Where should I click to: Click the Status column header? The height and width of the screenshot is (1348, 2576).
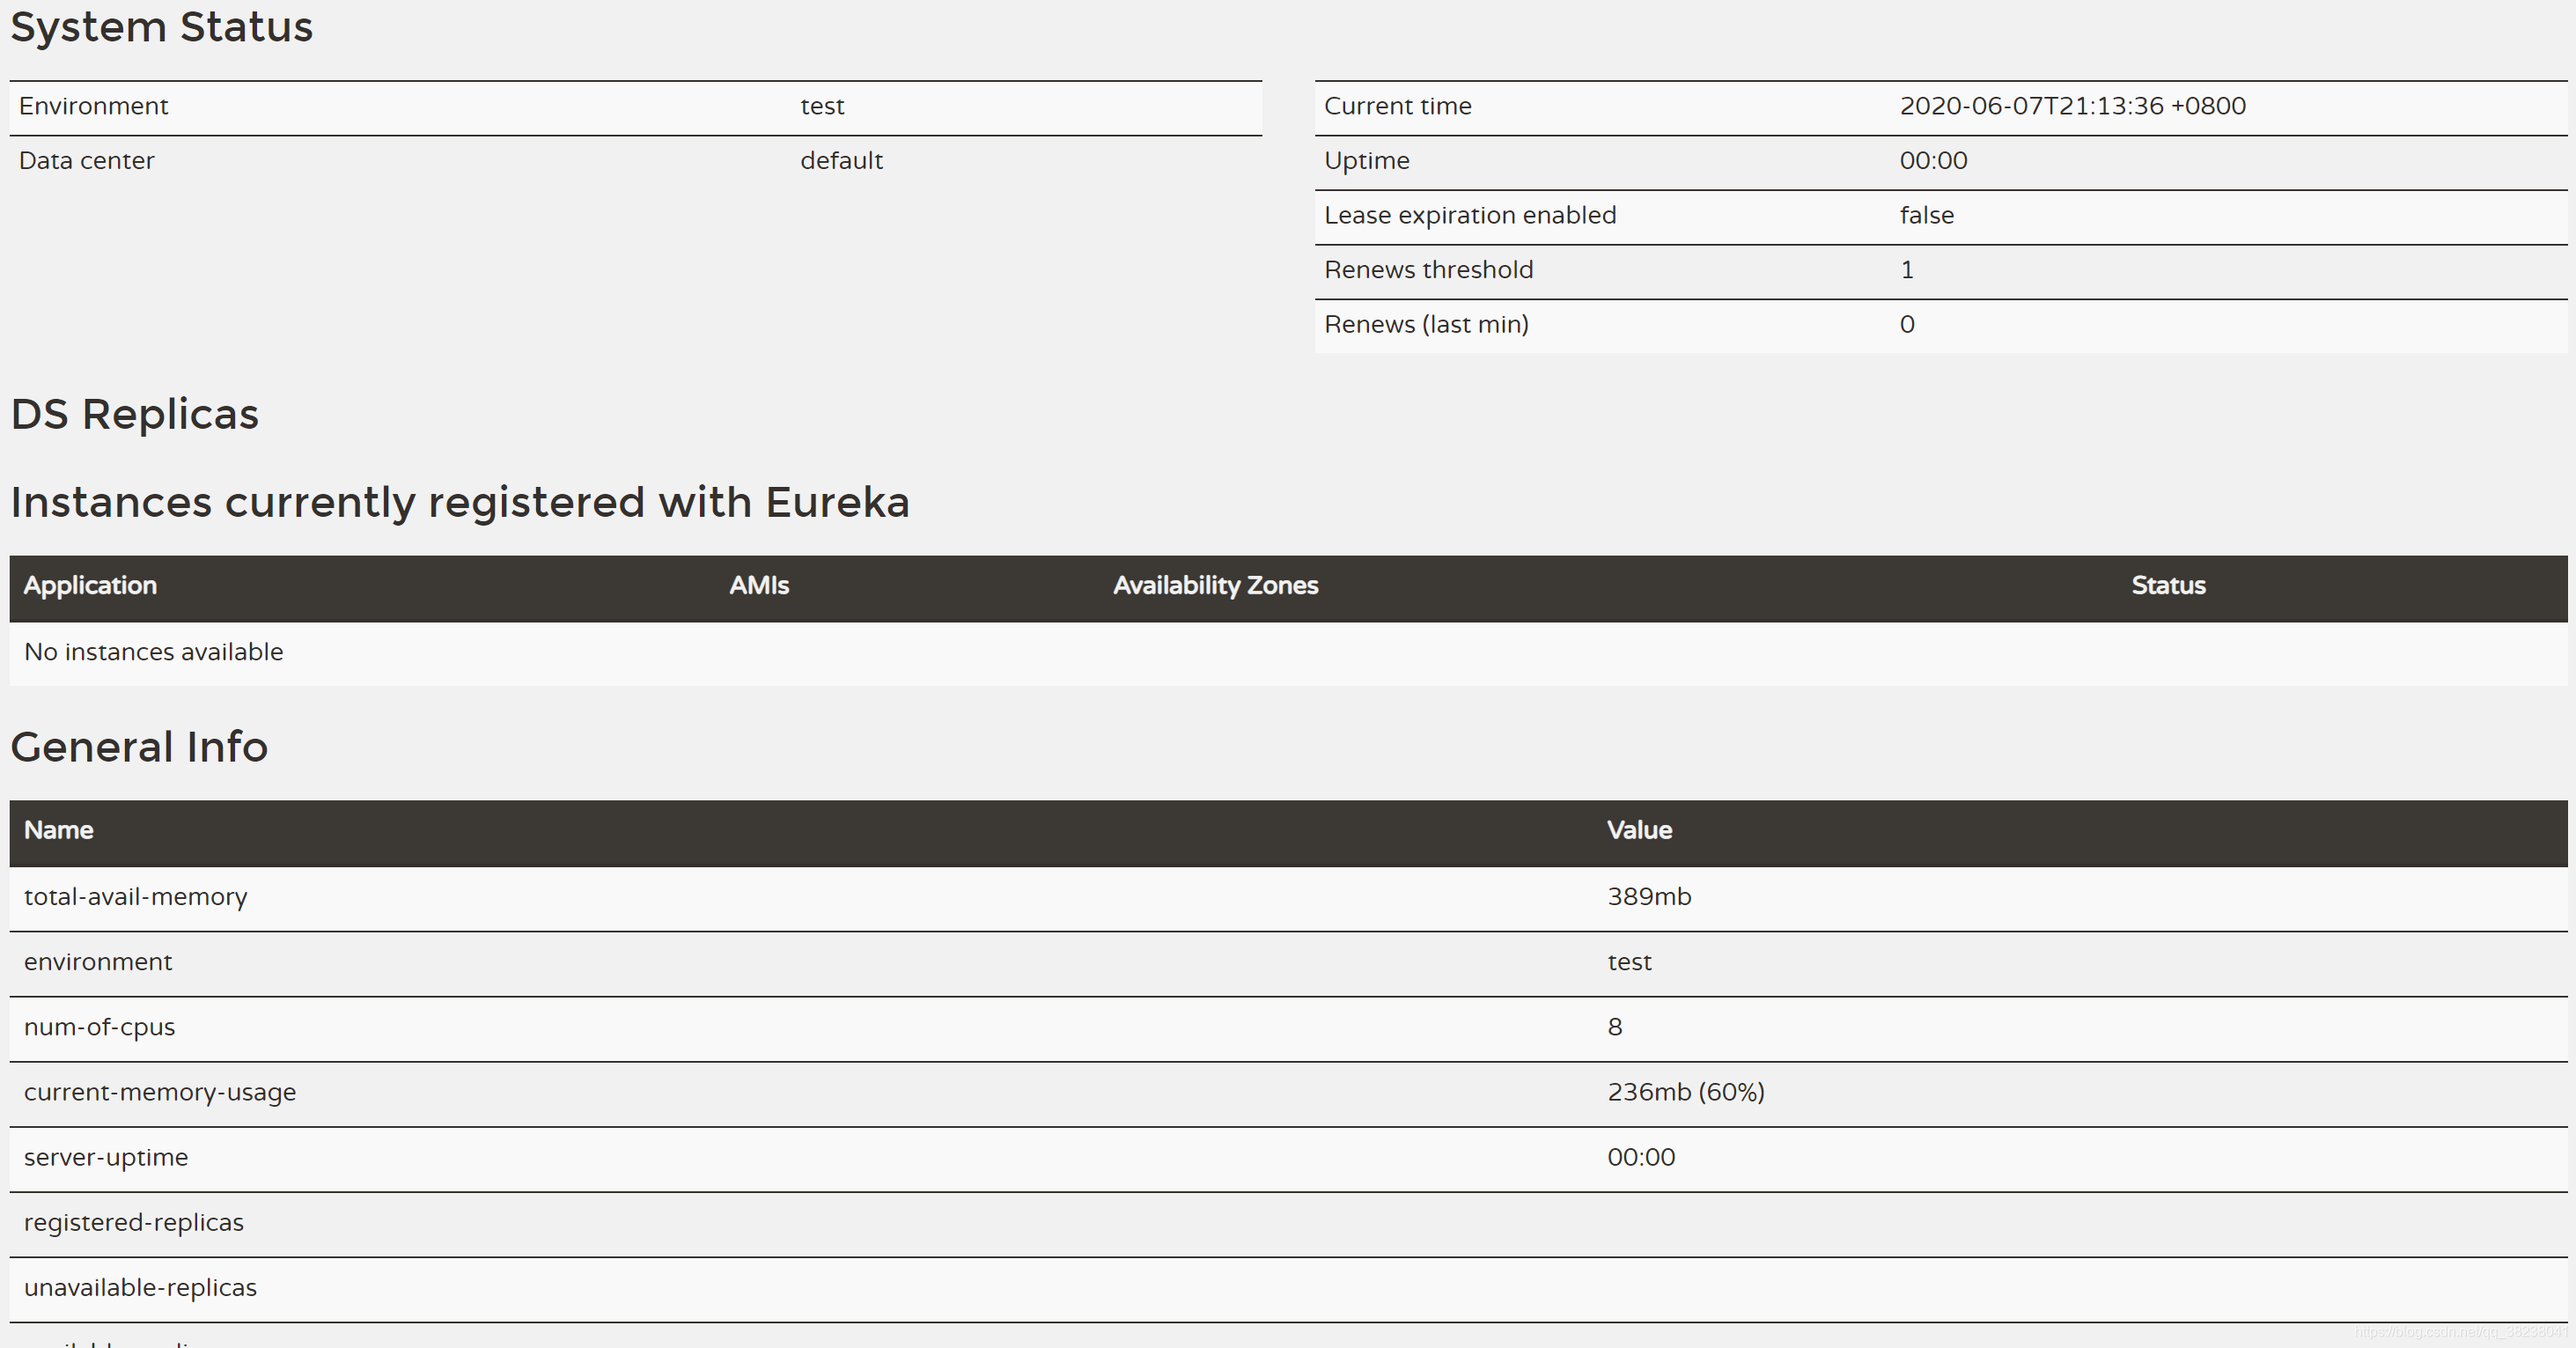[x=2168, y=586]
